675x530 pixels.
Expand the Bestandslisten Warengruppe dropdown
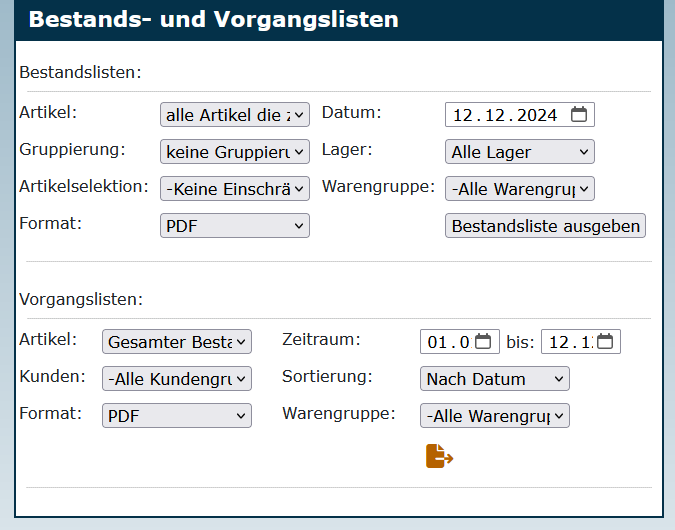click(x=520, y=189)
